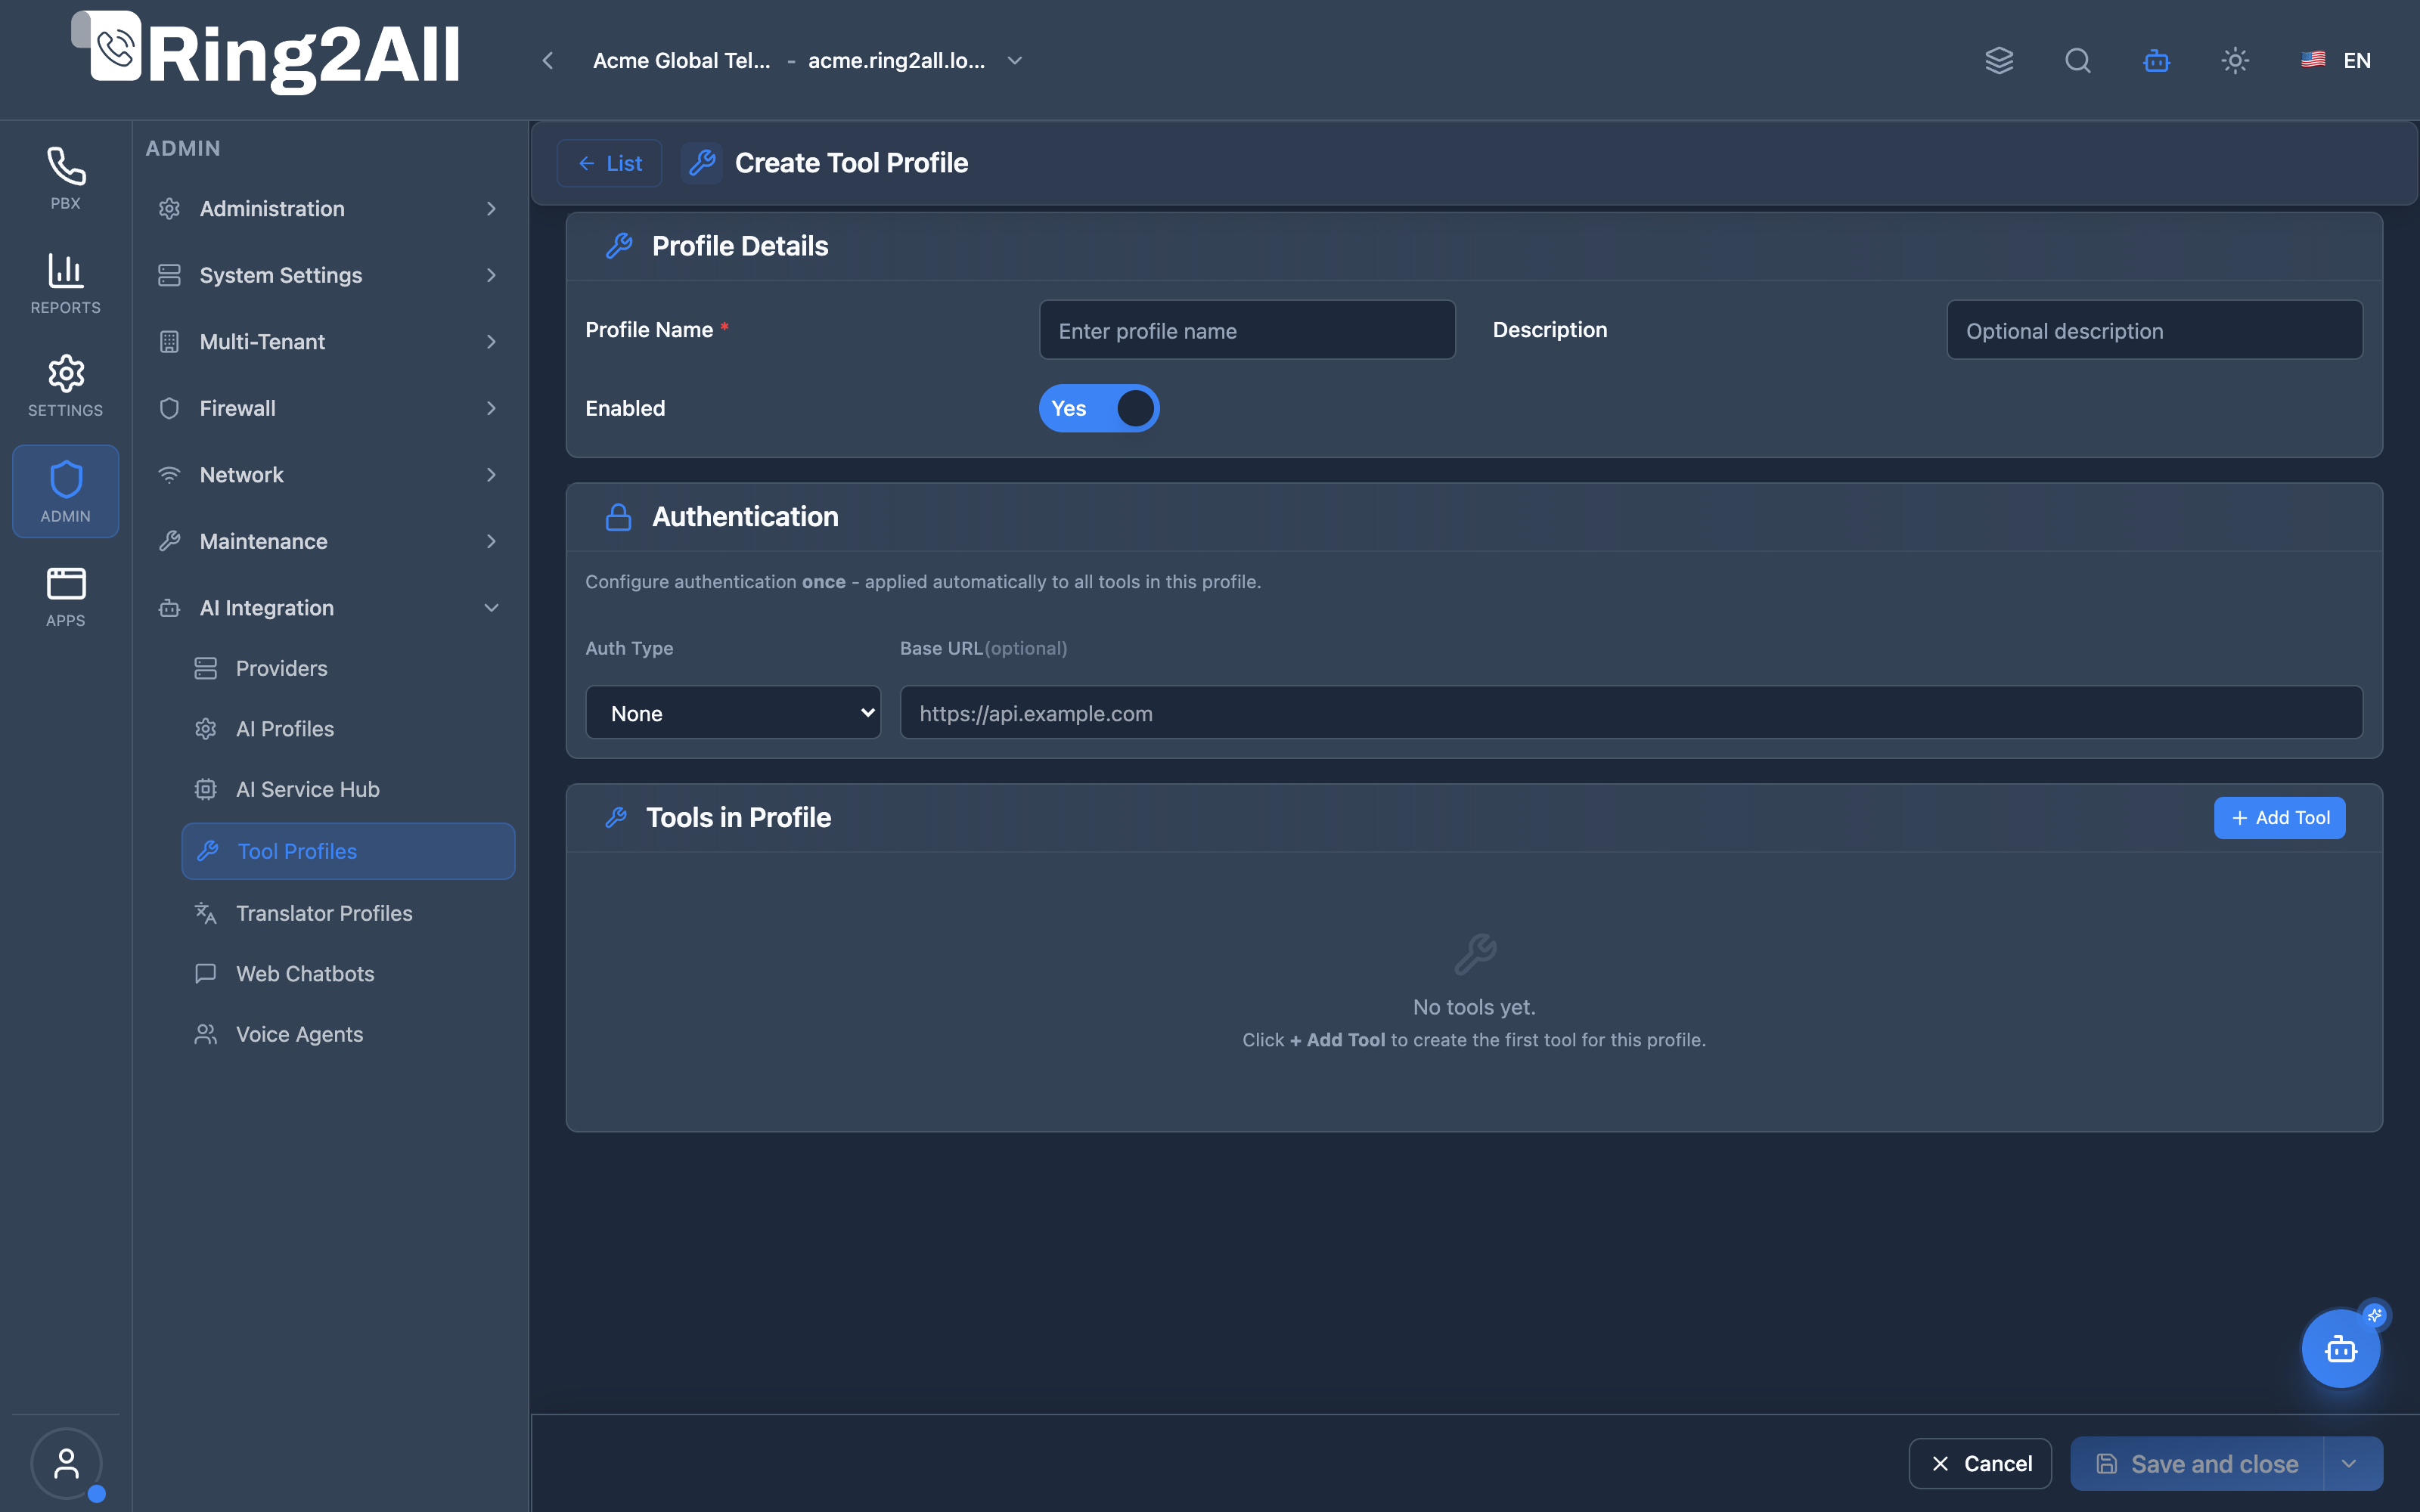This screenshot has height=1512, width=2420.
Task: Collapse the AI Integration menu
Action: point(329,608)
